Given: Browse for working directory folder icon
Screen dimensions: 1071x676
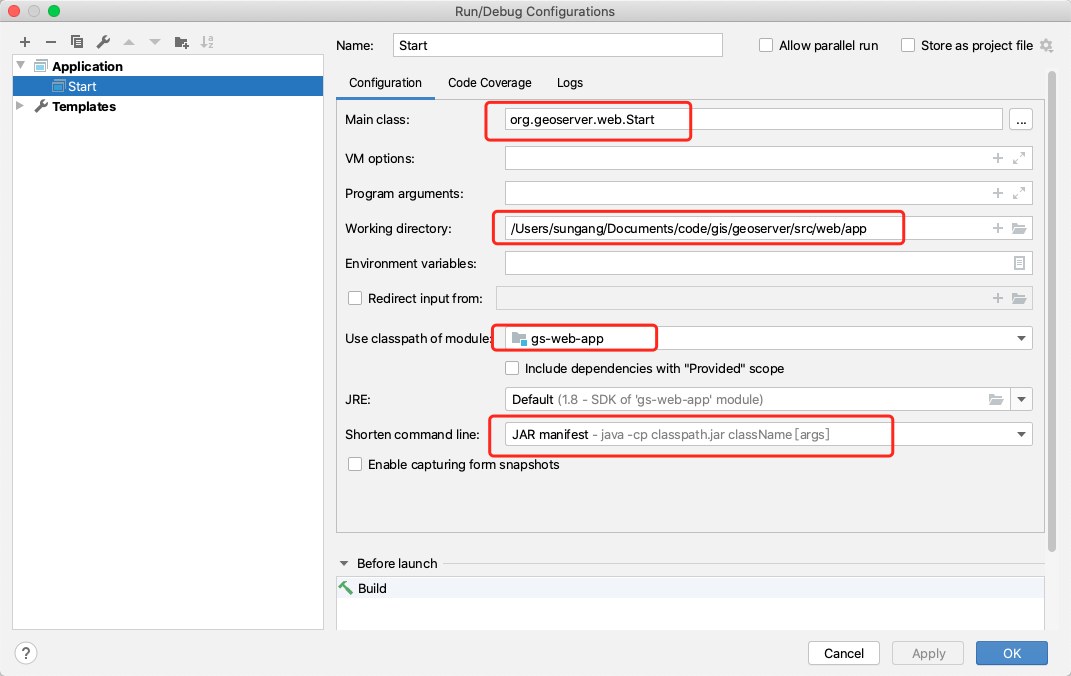Looking at the screenshot, I should 1019,229.
